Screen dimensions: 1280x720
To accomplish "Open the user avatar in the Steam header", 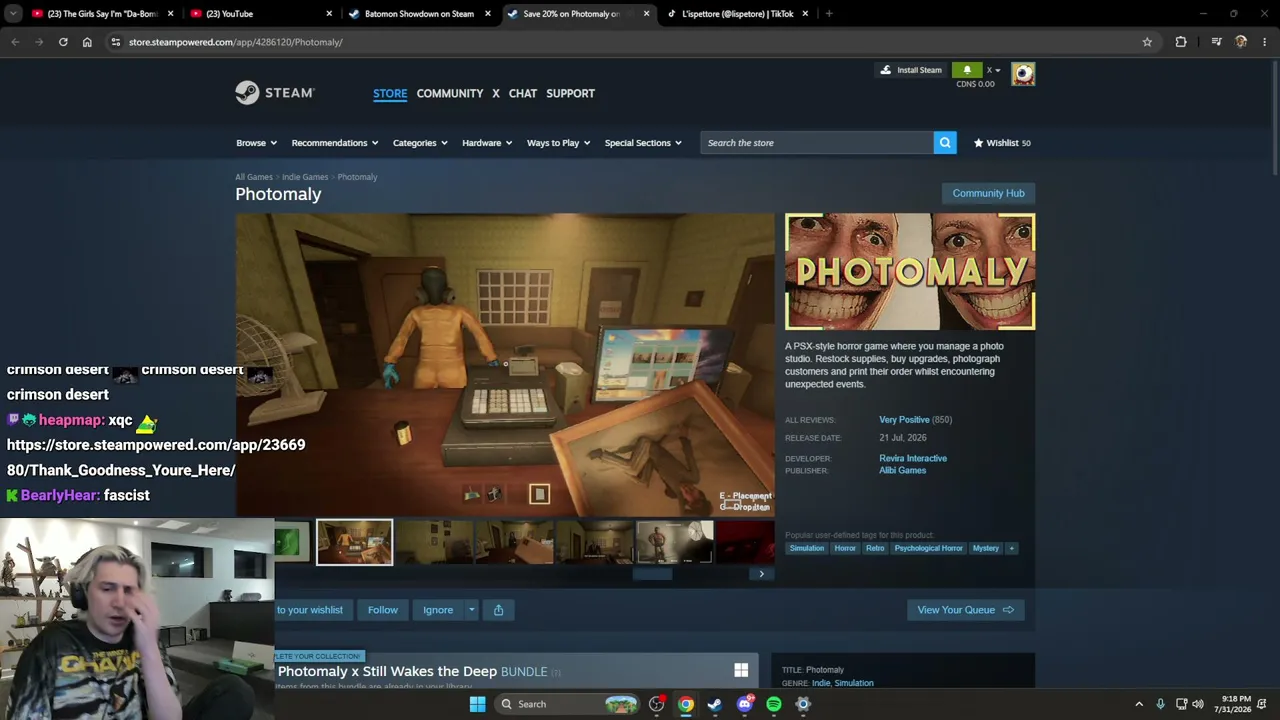I will (x=1023, y=74).
